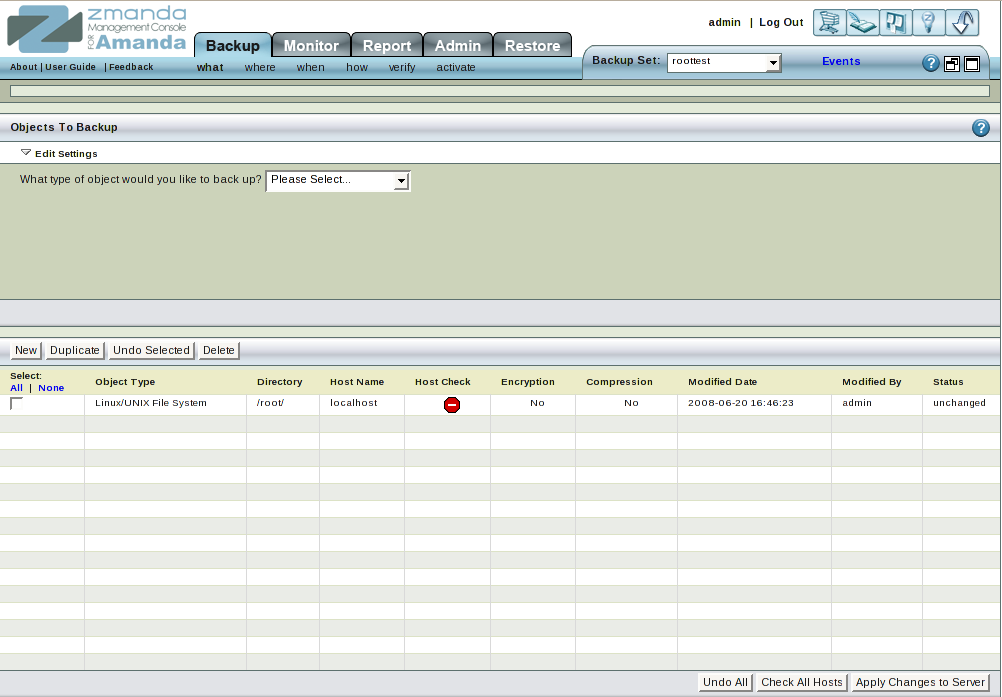Click the 'admin' Modified By cell

pos(857,403)
